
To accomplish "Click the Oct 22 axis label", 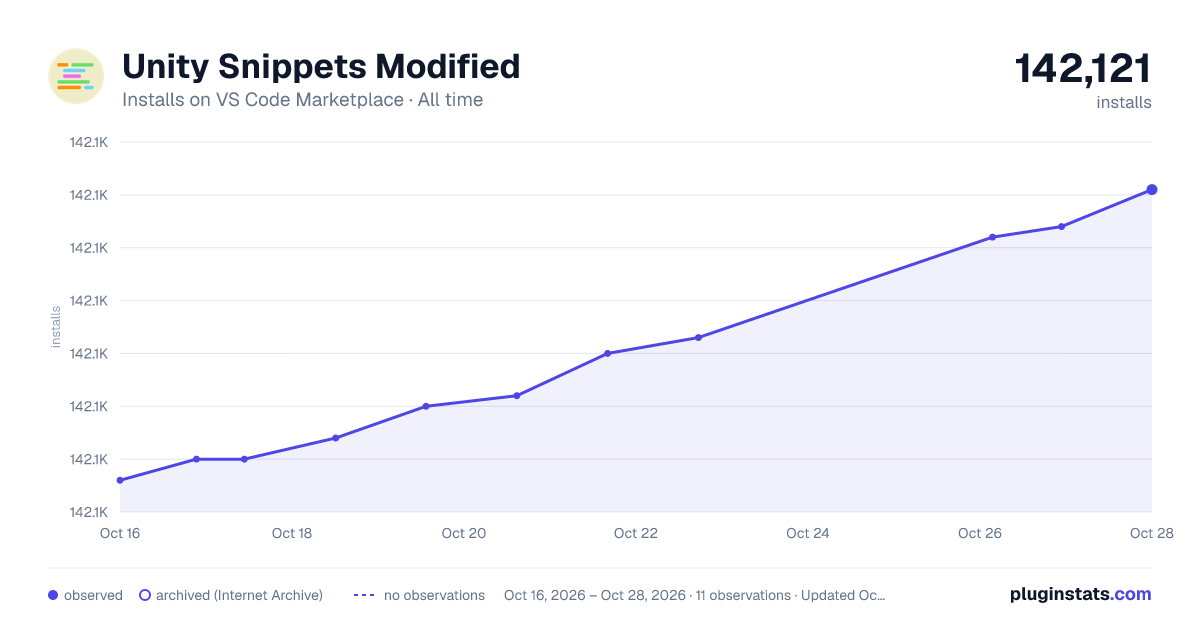I will click(636, 533).
